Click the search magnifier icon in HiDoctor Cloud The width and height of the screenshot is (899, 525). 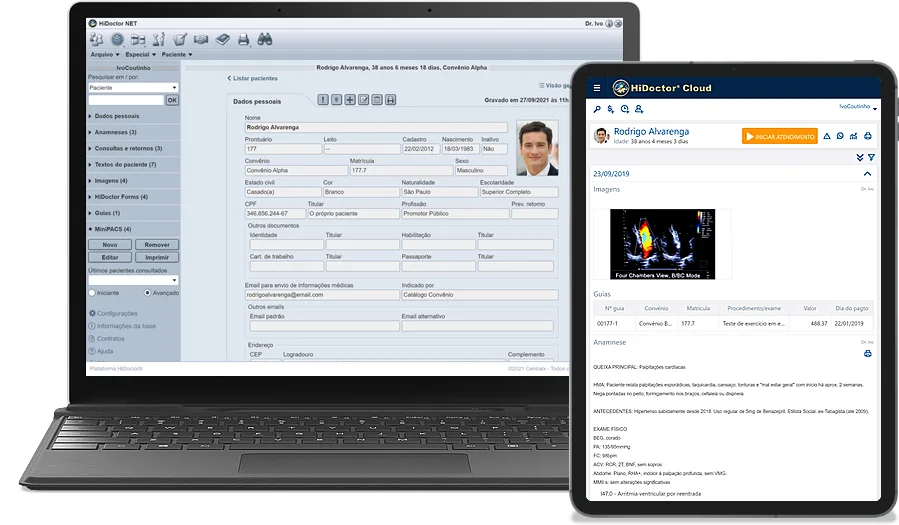click(x=597, y=109)
